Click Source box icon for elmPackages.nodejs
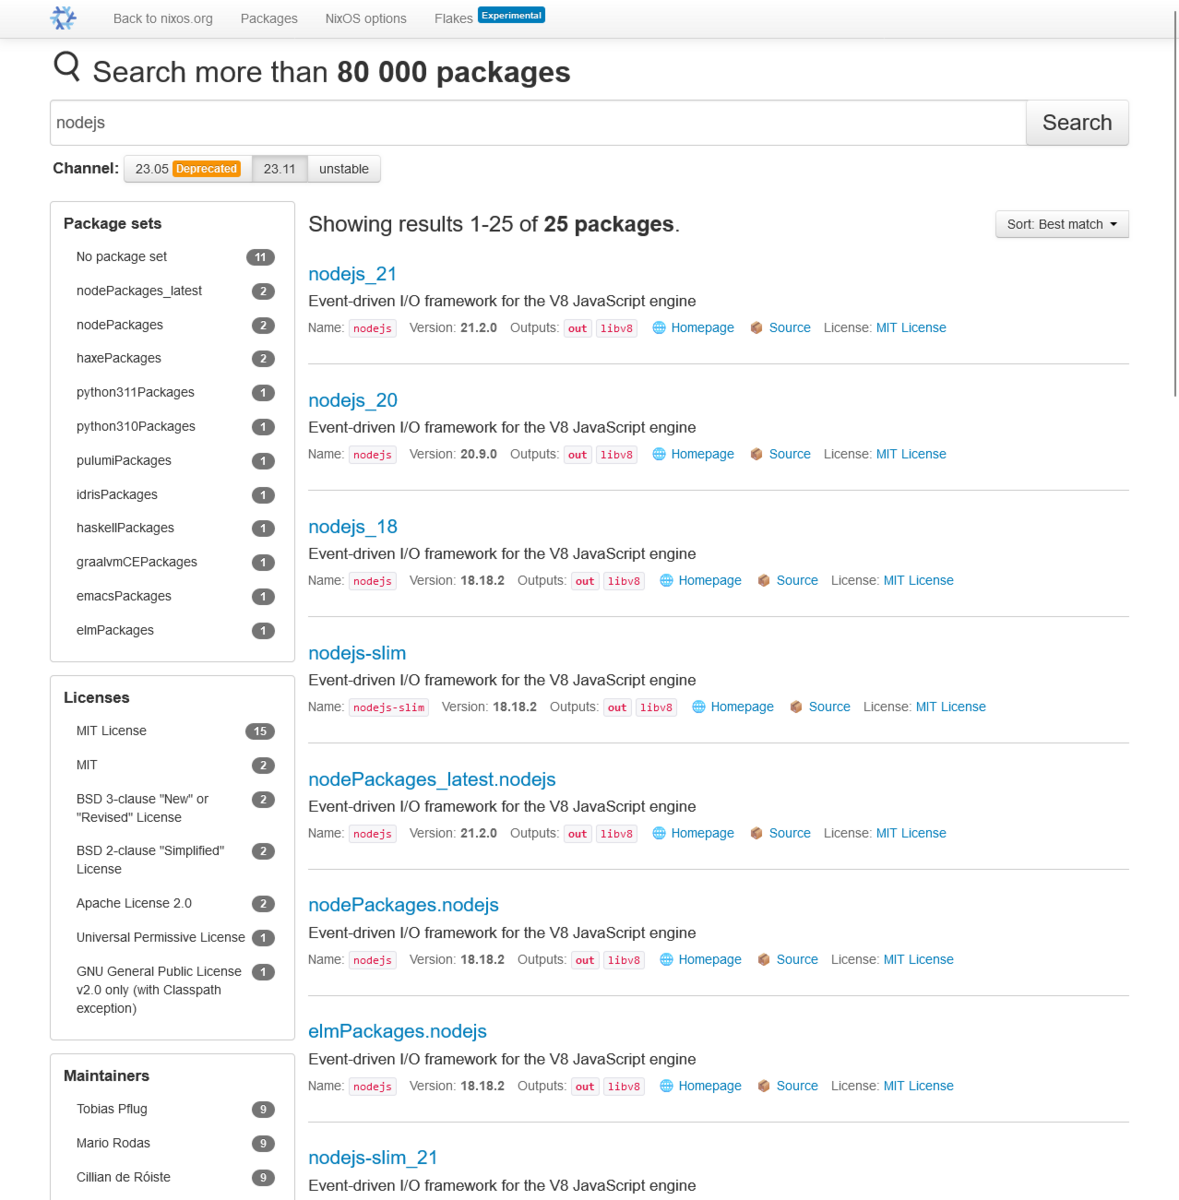 764,1086
